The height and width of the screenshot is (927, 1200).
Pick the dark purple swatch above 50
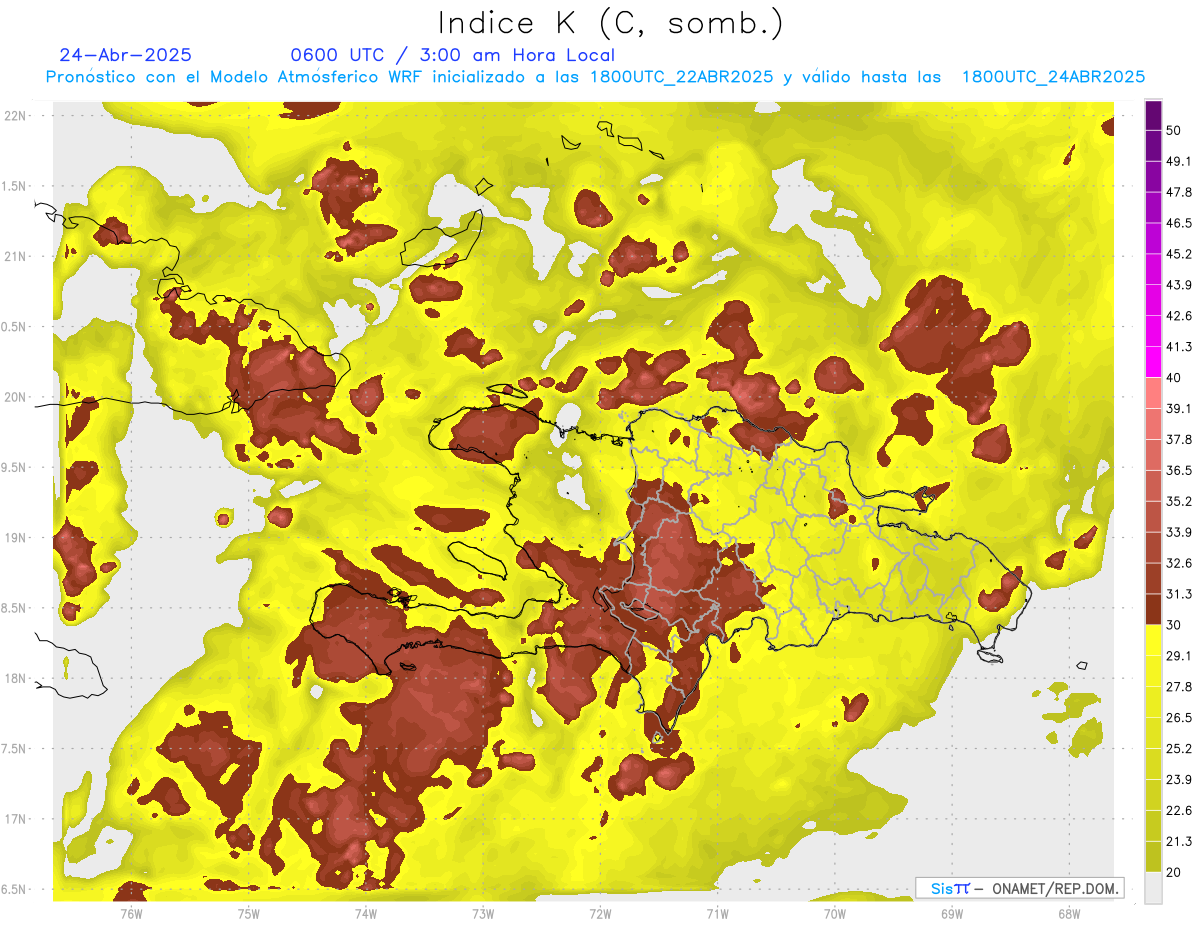point(1154,115)
